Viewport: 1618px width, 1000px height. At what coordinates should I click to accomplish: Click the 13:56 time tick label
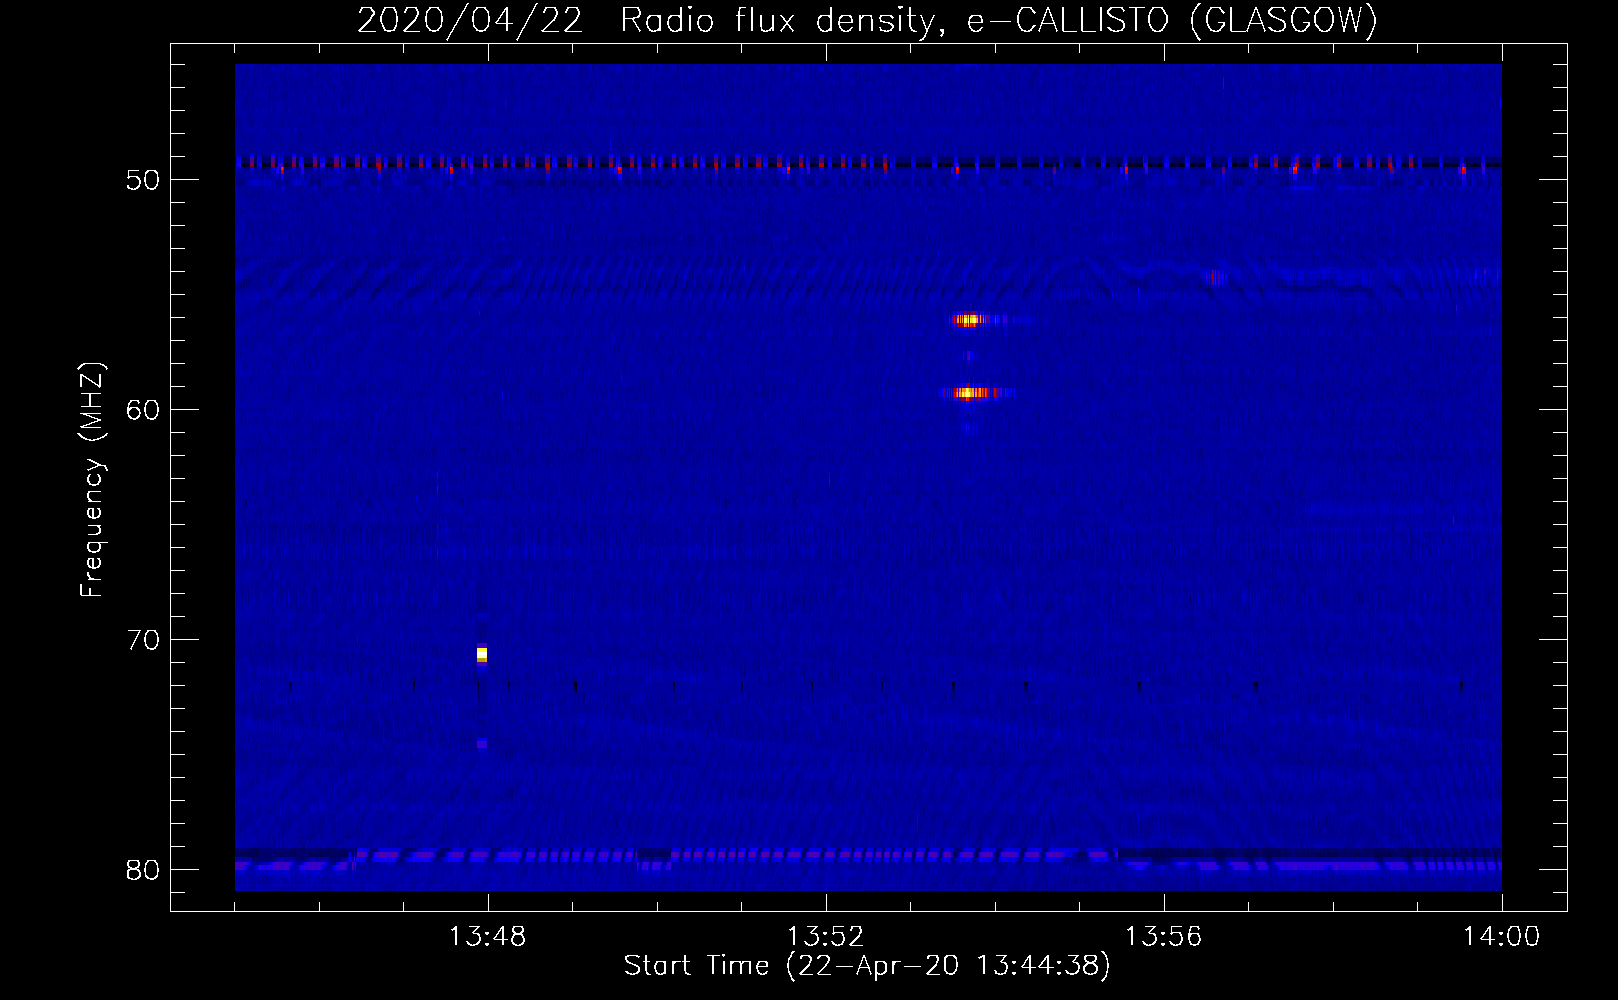click(1163, 937)
